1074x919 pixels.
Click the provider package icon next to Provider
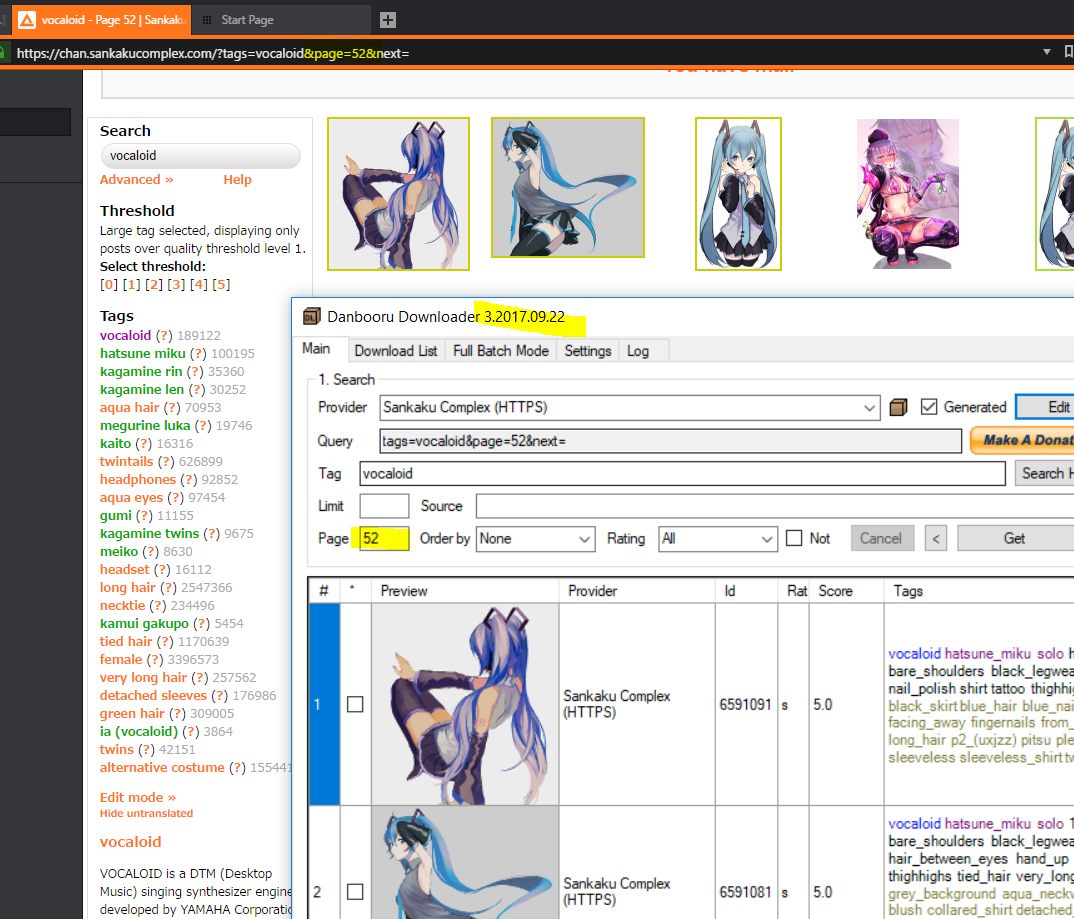click(898, 407)
